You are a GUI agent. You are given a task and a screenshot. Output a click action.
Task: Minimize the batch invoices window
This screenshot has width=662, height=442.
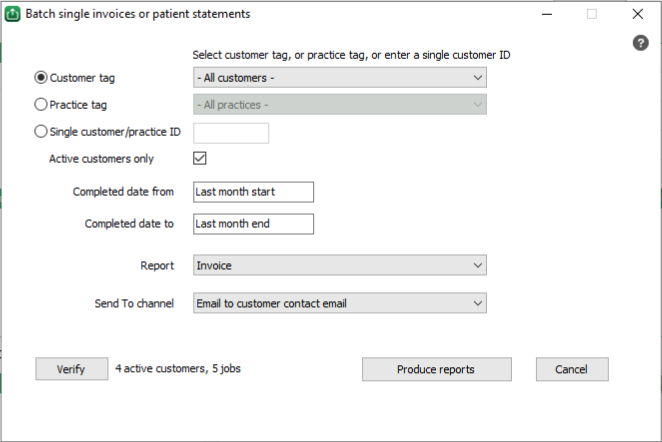(x=546, y=15)
